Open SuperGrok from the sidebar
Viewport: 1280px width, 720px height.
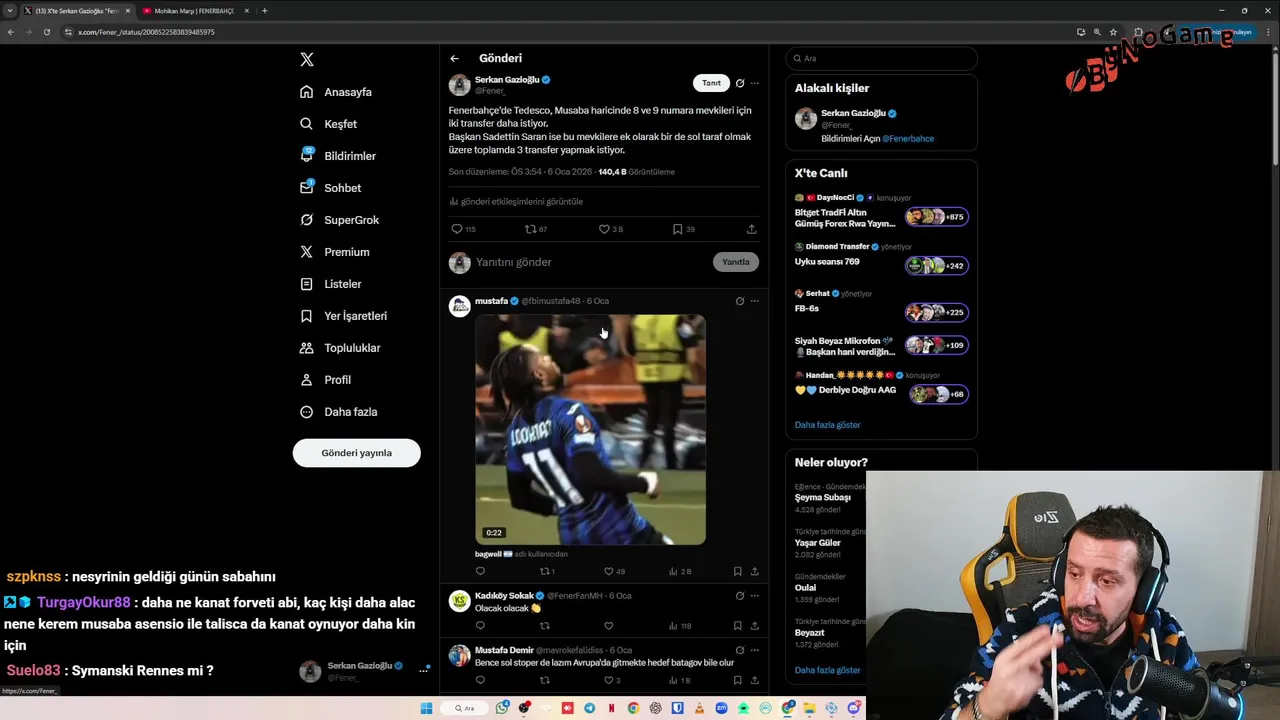click(x=339, y=220)
